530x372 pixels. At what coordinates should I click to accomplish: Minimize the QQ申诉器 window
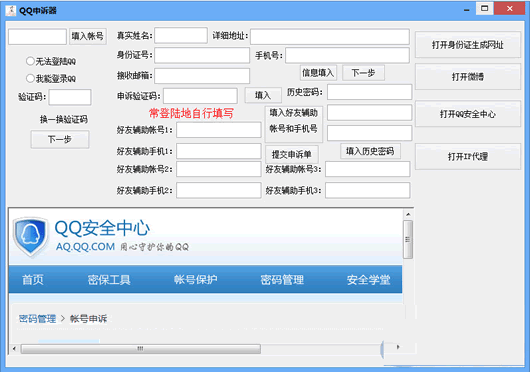(467, 10)
